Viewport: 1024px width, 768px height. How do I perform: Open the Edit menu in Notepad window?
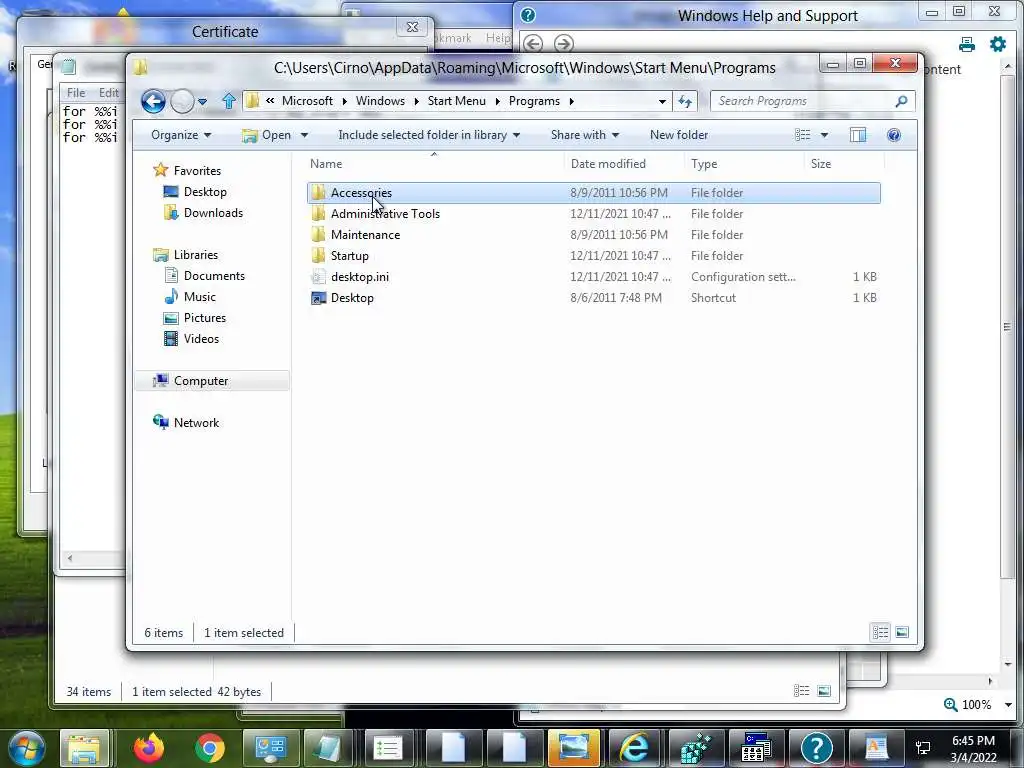coord(108,93)
